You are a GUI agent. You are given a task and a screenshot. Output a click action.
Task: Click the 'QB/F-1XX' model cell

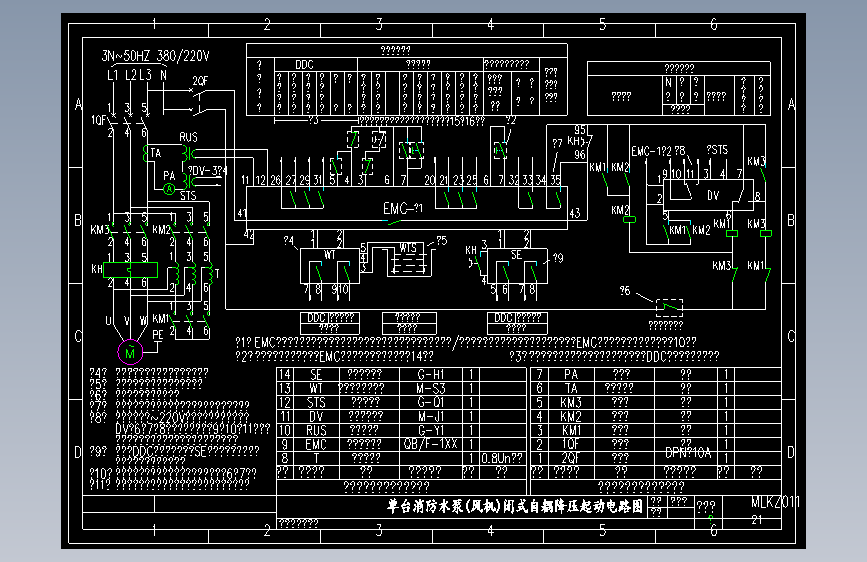(431, 444)
